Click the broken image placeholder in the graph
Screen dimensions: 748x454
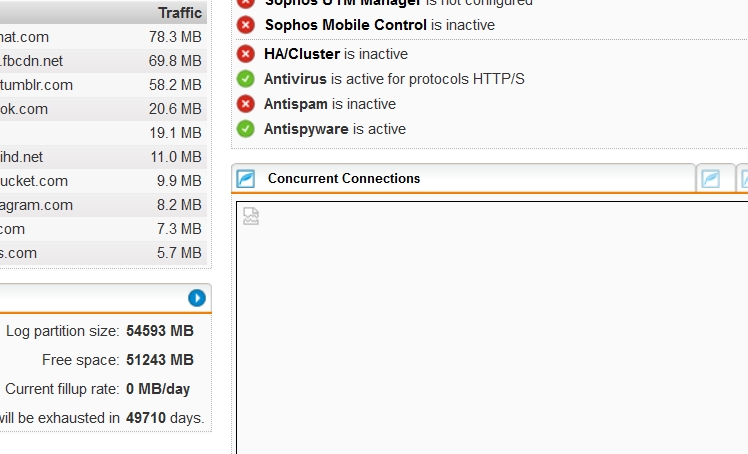tap(251, 216)
